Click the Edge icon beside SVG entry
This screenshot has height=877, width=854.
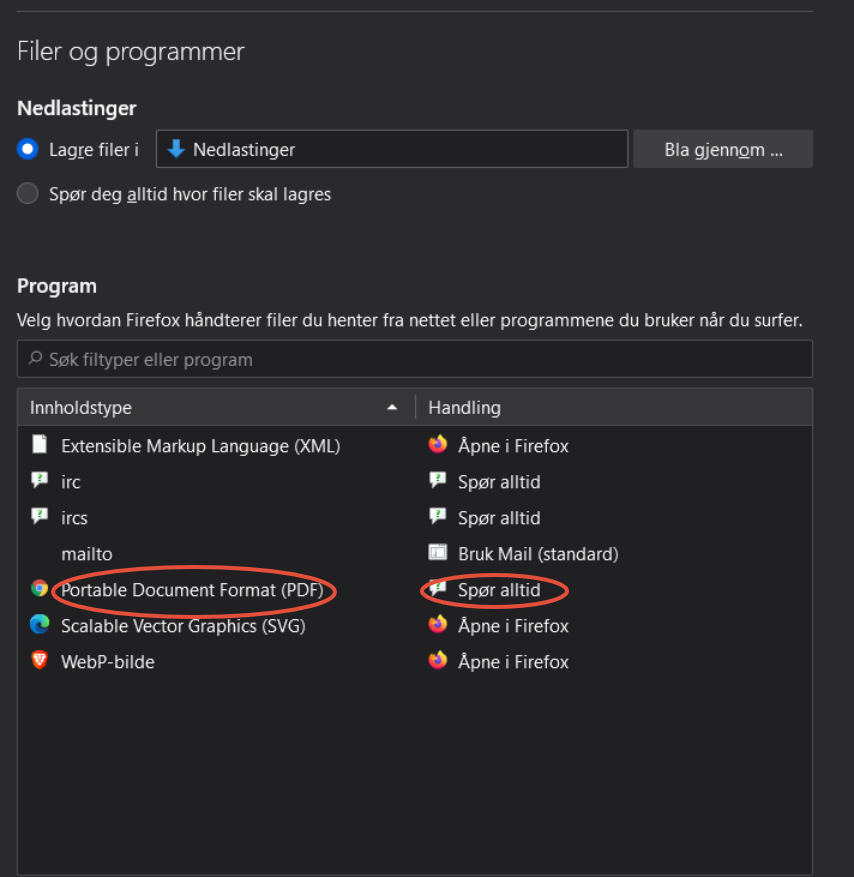40,625
